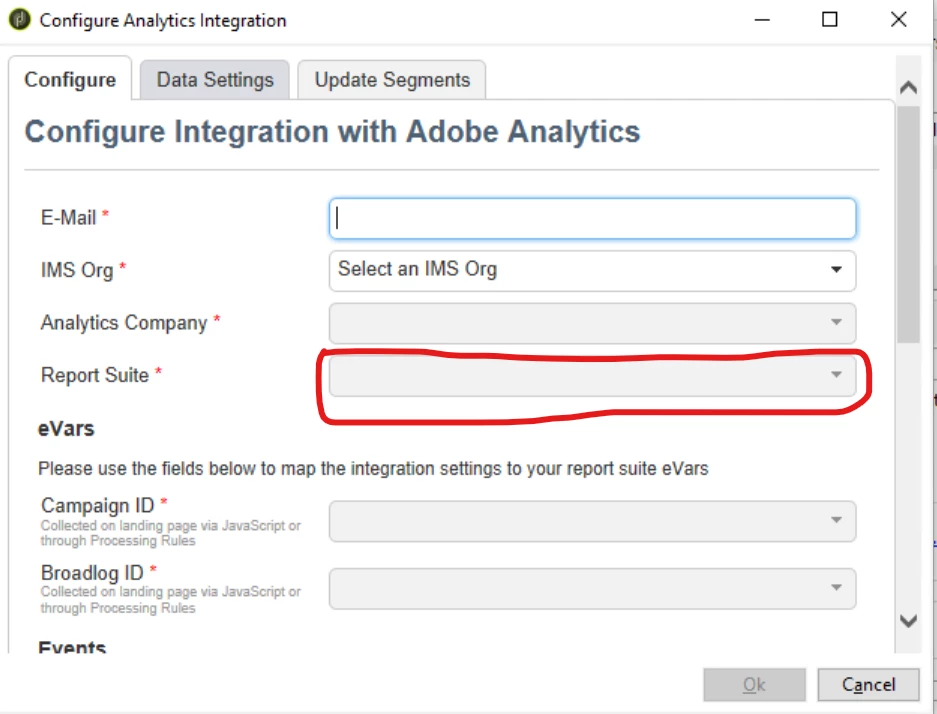Open the Report Suite dropdown
Screen dimensions: 937x714
pyautogui.click(x=592, y=375)
